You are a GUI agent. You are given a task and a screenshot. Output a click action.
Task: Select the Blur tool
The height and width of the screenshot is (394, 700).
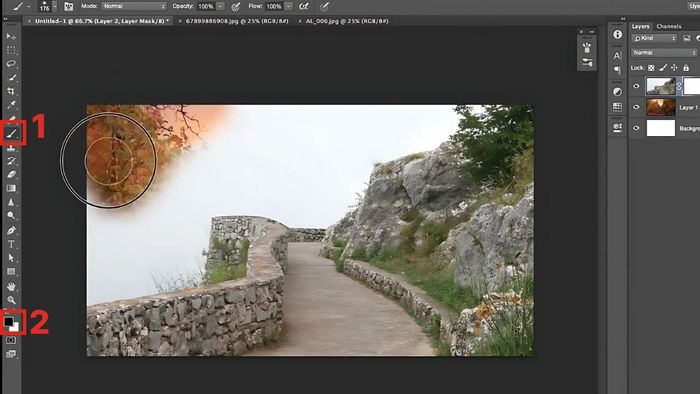(11, 202)
